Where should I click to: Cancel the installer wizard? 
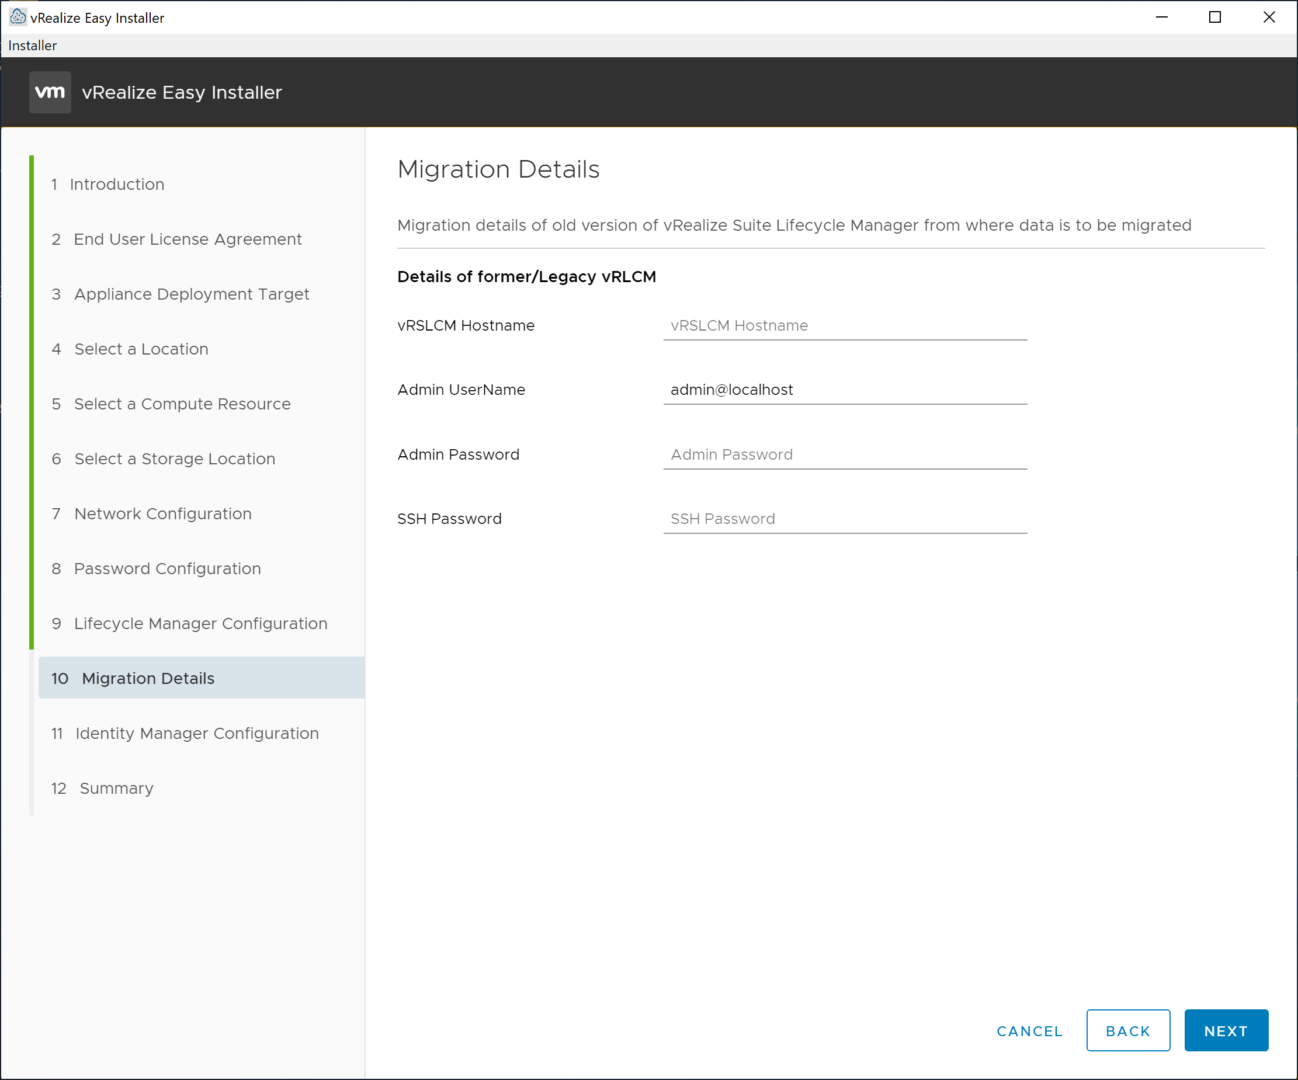tap(1029, 1031)
